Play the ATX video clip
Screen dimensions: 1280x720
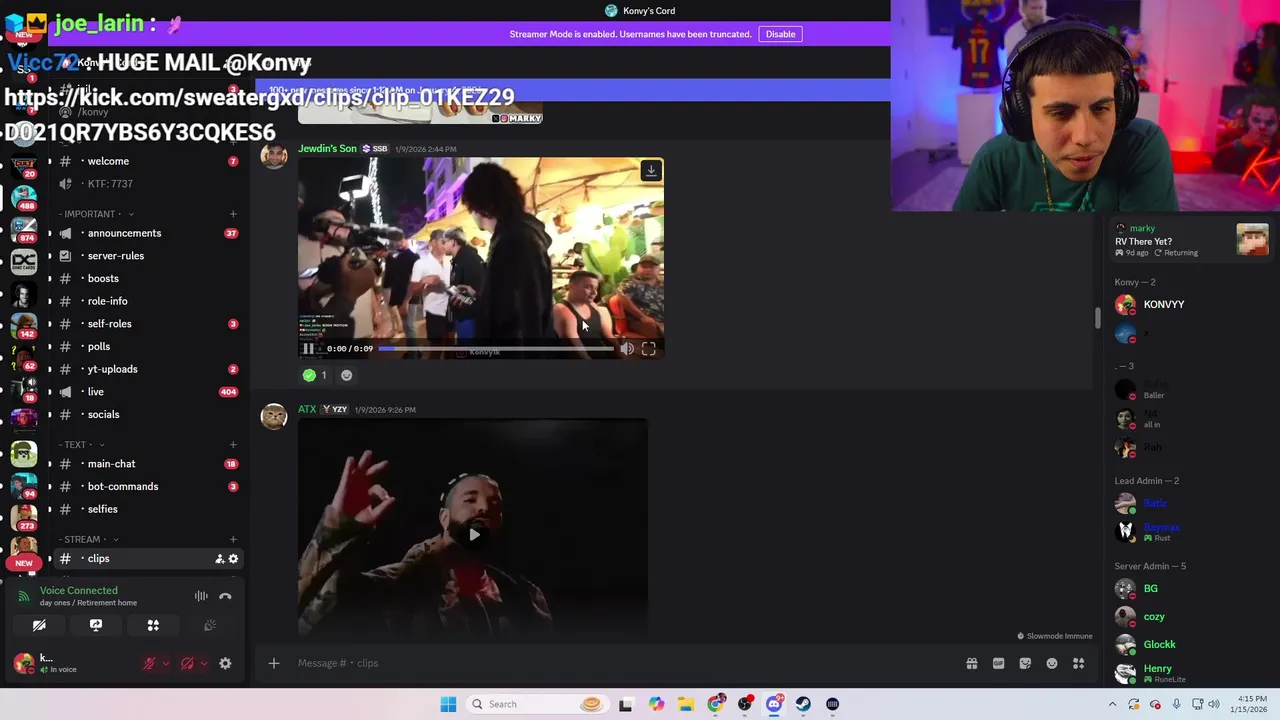474,534
